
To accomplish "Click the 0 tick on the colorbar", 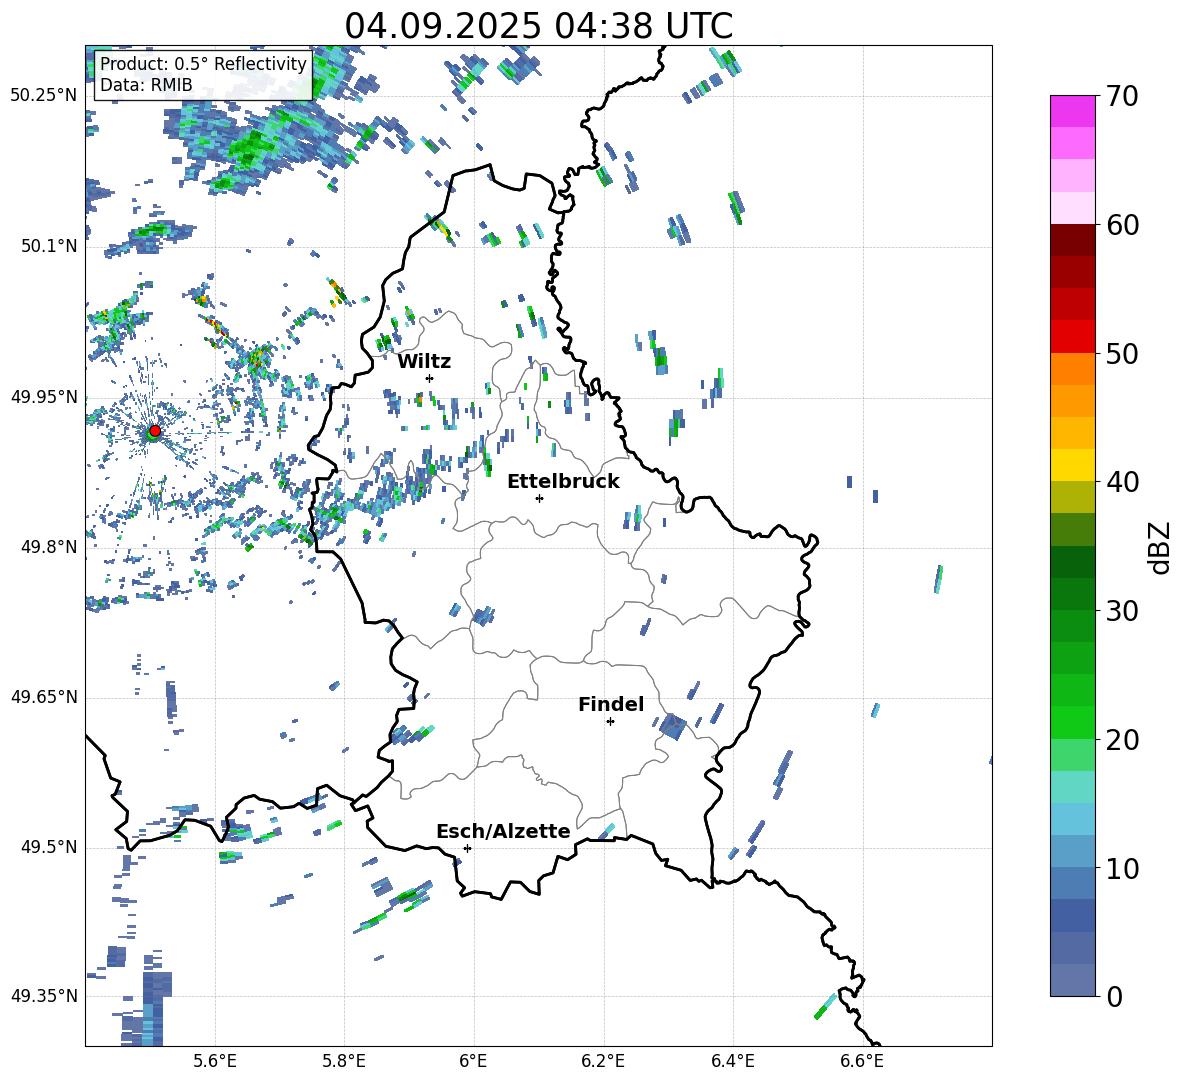I will pos(1115,997).
